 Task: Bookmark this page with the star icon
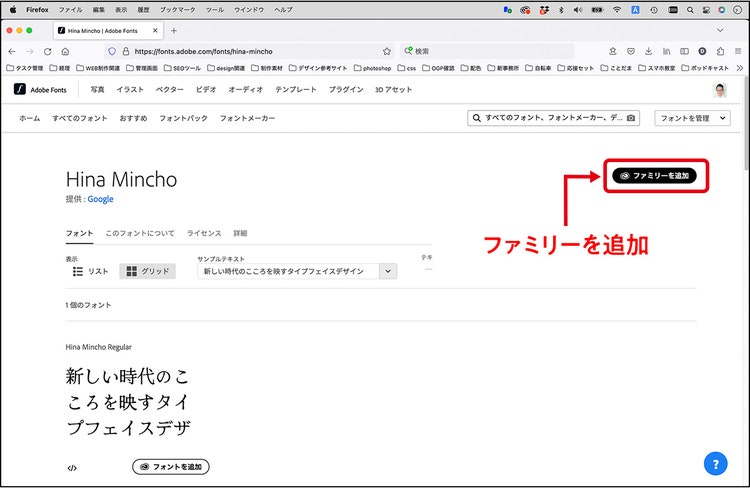coord(386,51)
